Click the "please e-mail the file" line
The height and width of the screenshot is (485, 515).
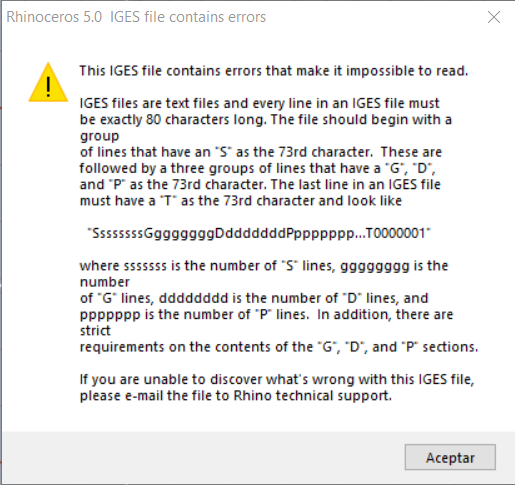236,396
